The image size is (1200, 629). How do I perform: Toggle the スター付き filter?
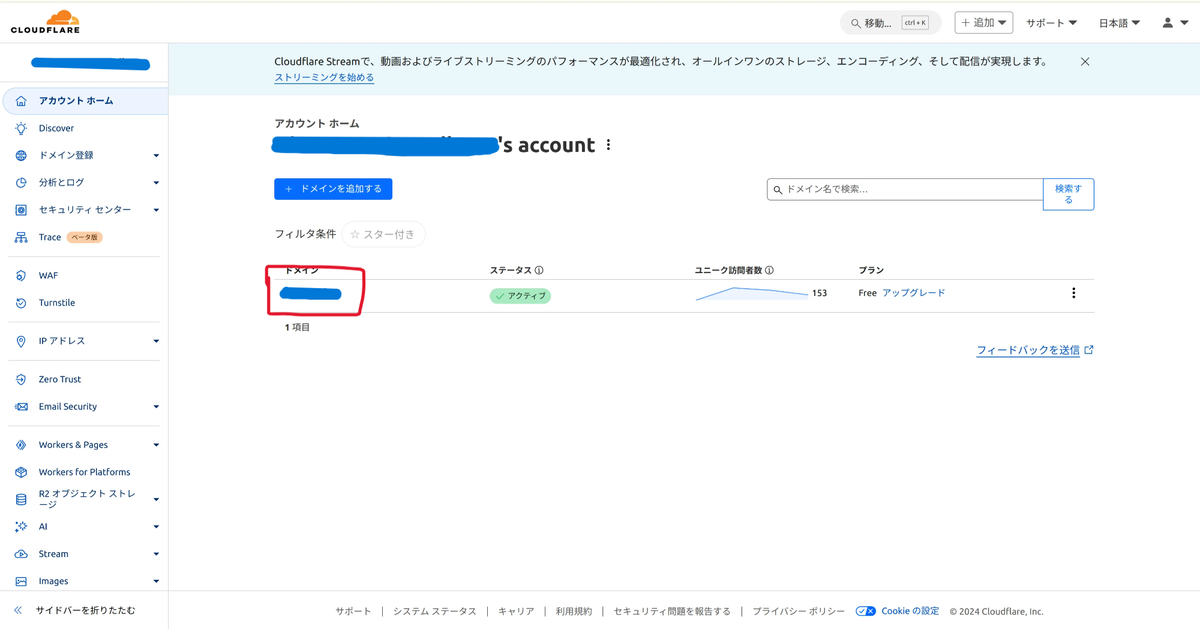pyautogui.click(x=384, y=234)
